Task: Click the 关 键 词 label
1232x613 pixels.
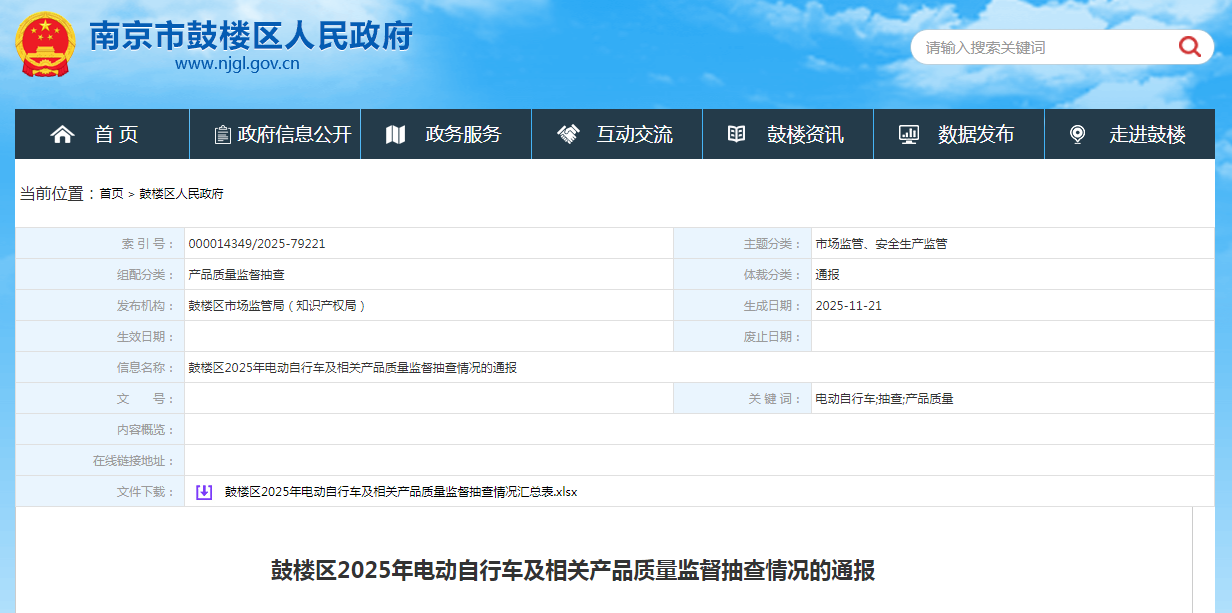Action: point(775,399)
